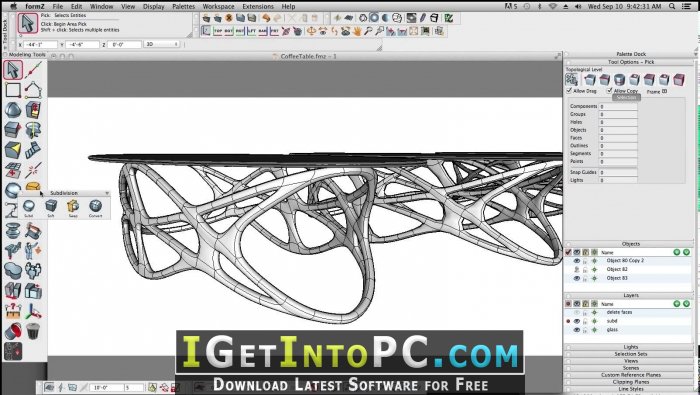The width and height of the screenshot is (700, 395).
Task: Click the undo arrow toolbar icon
Action: tap(266, 18)
